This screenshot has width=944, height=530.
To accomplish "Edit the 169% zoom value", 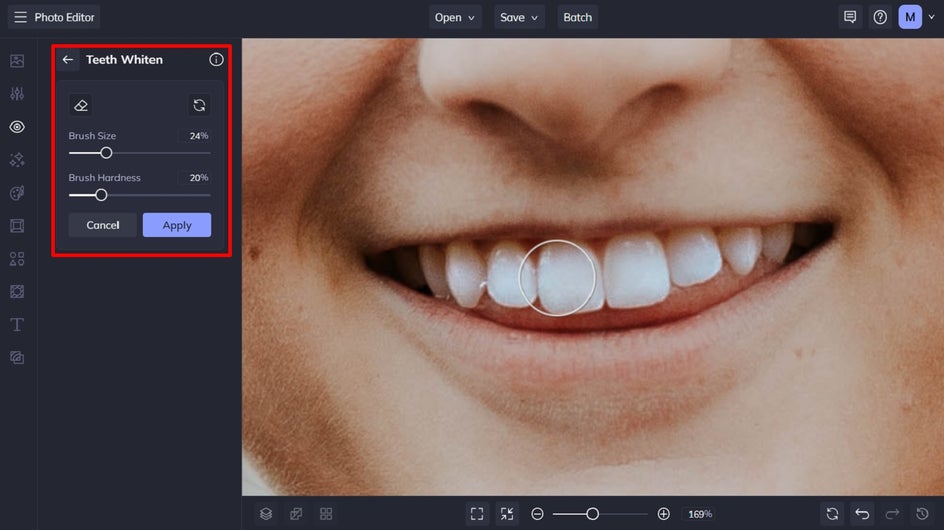I will (x=700, y=514).
